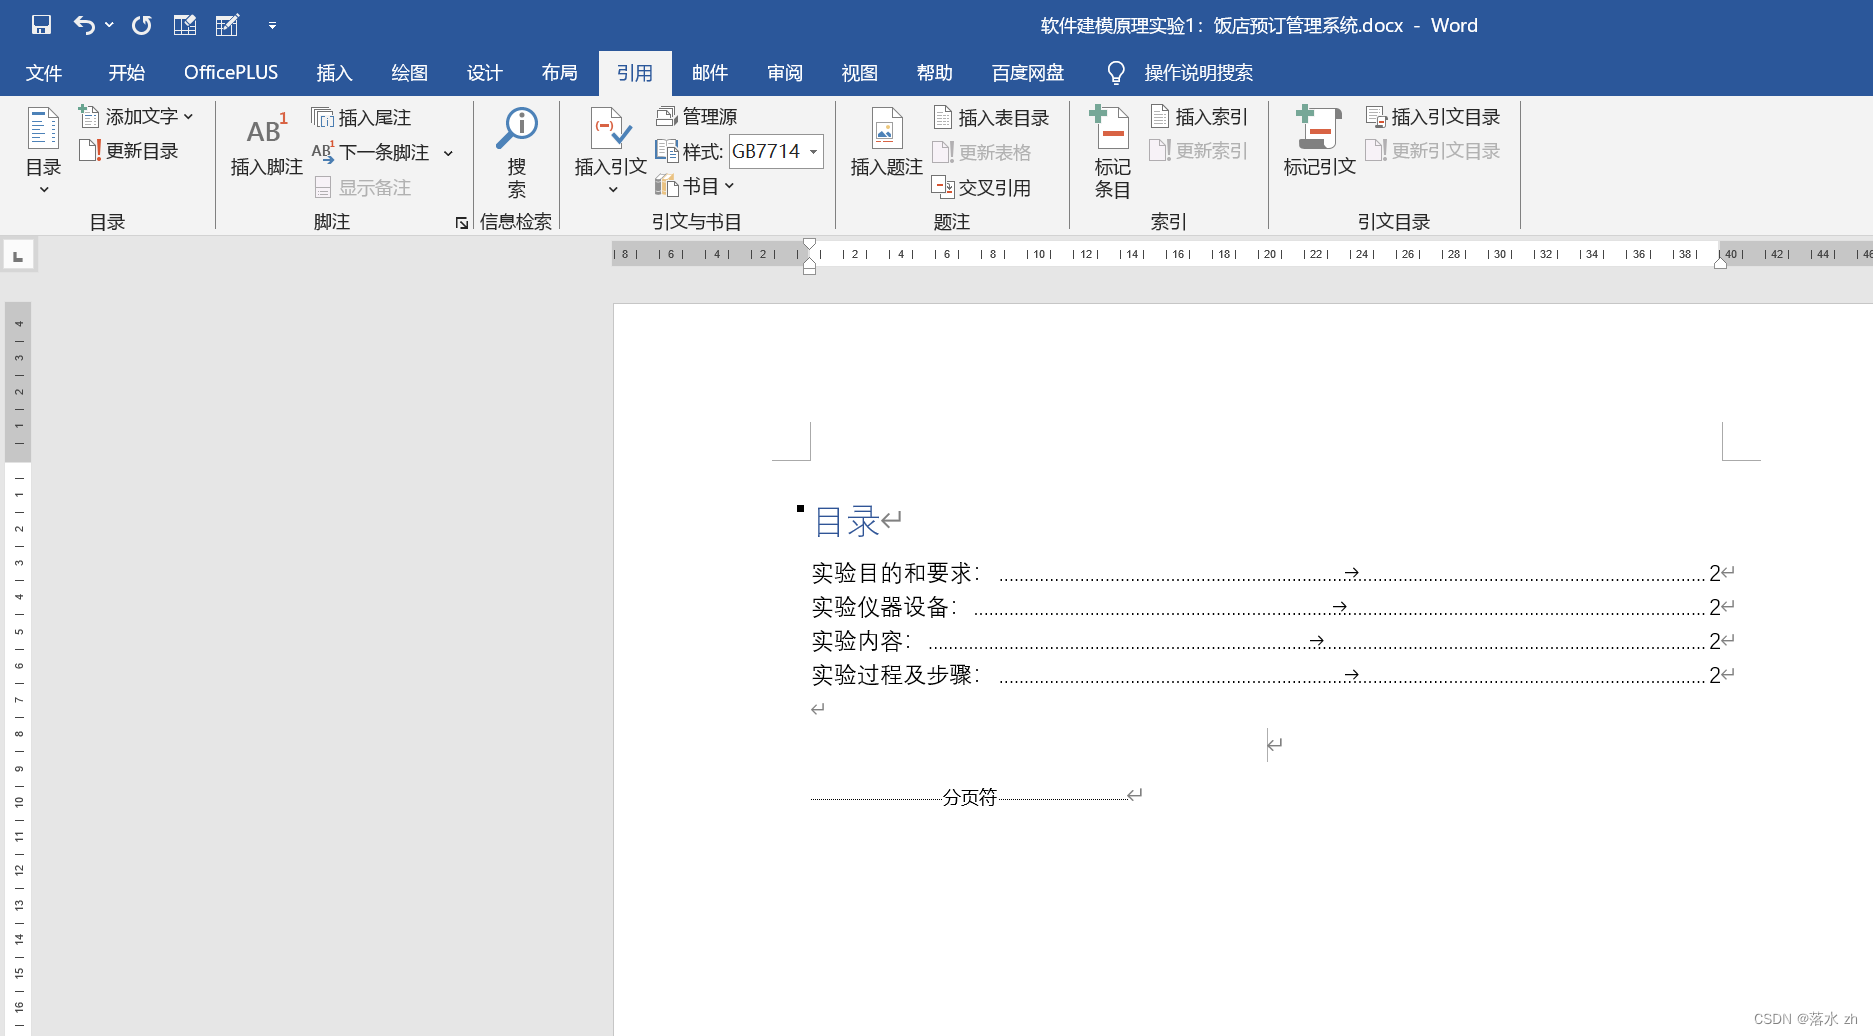Open the 百度网盘 tab

pos(1028,73)
